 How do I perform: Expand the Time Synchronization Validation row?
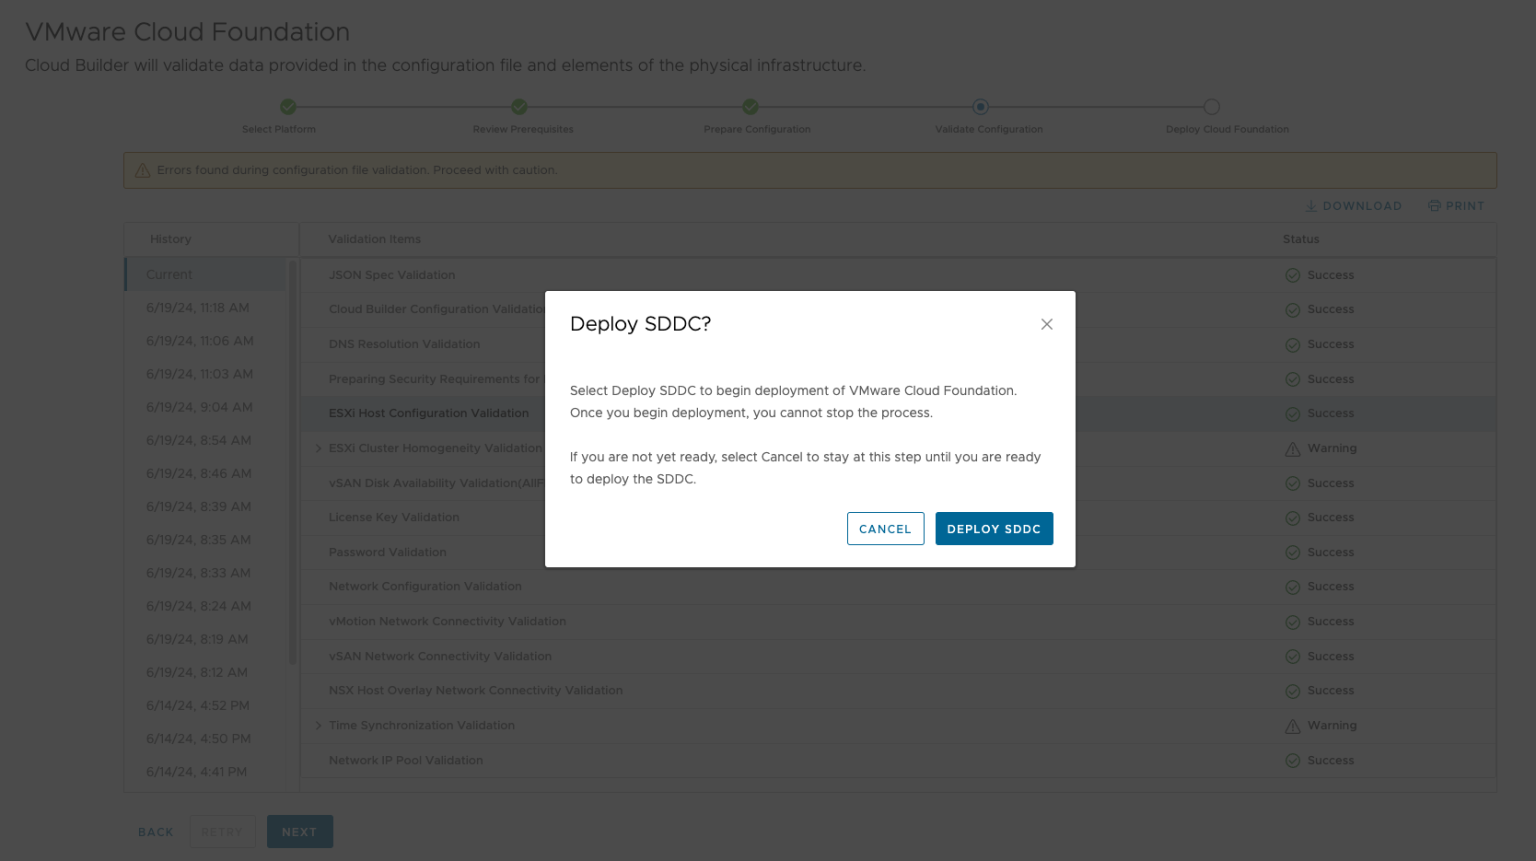tap(318, 725)
